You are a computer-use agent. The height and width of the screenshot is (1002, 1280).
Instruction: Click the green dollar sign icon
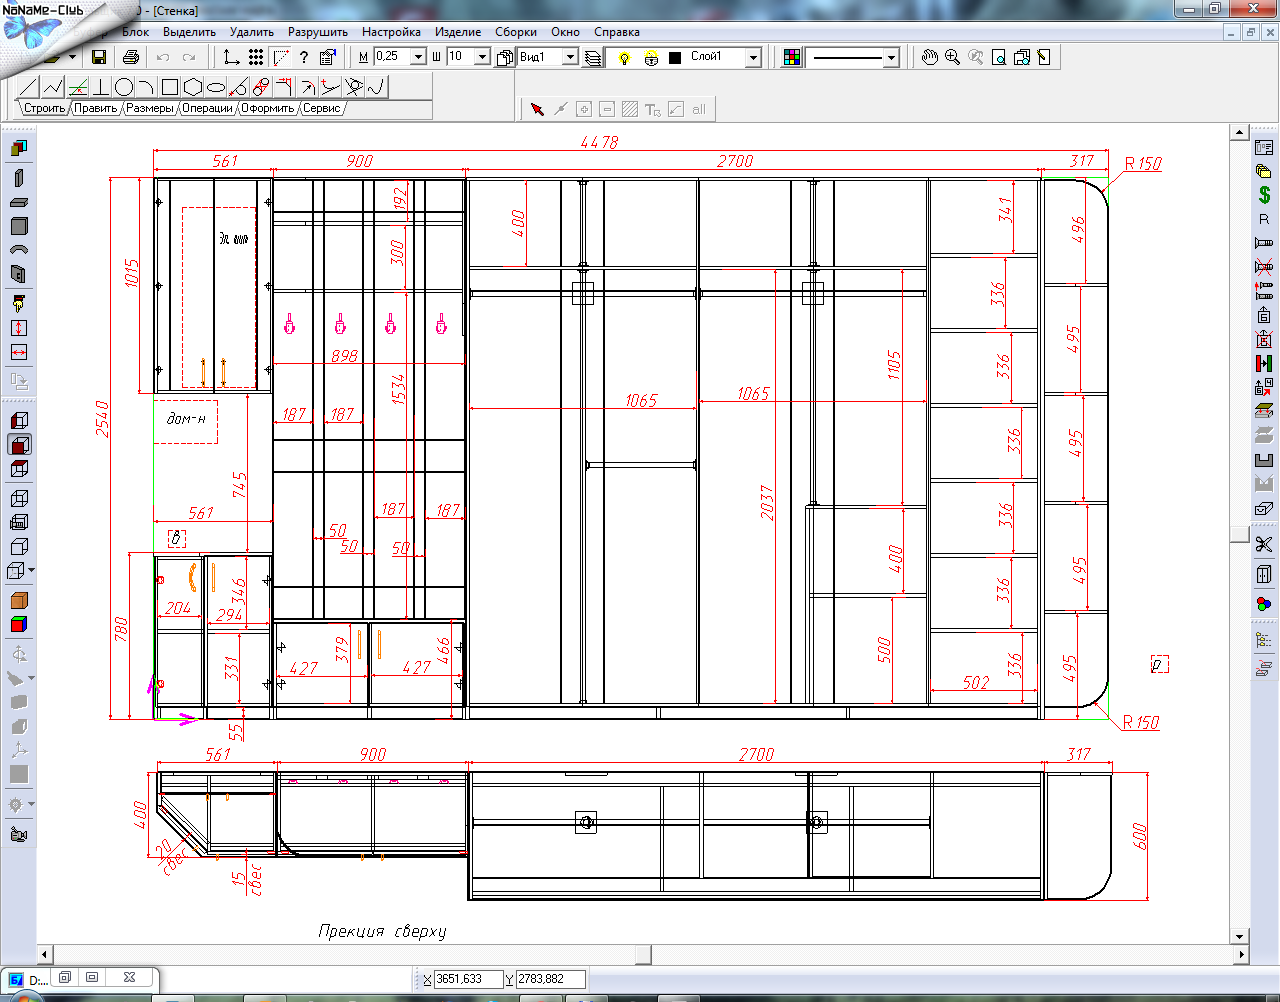[1264, 195]
